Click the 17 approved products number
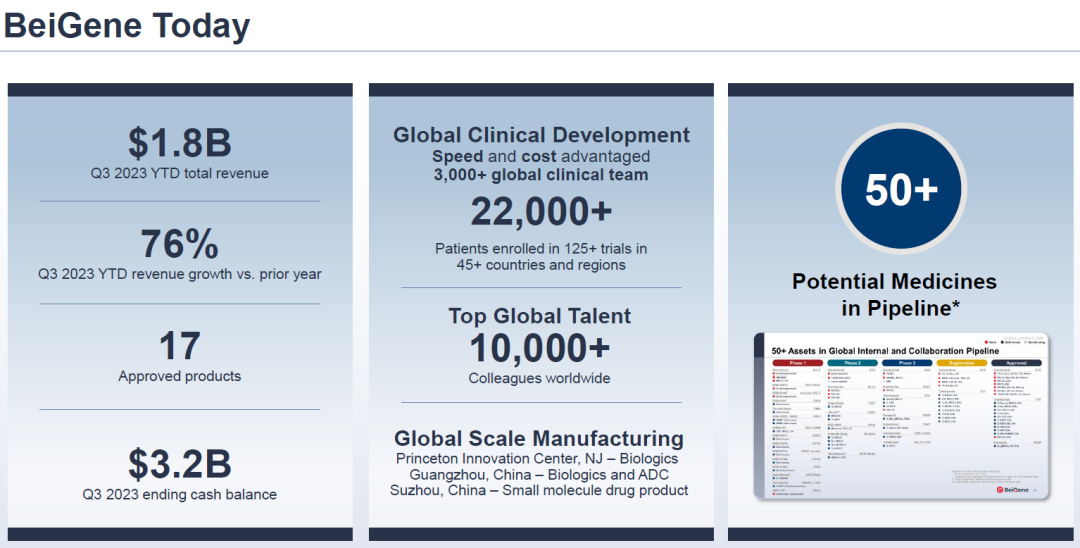 (180, 346)
